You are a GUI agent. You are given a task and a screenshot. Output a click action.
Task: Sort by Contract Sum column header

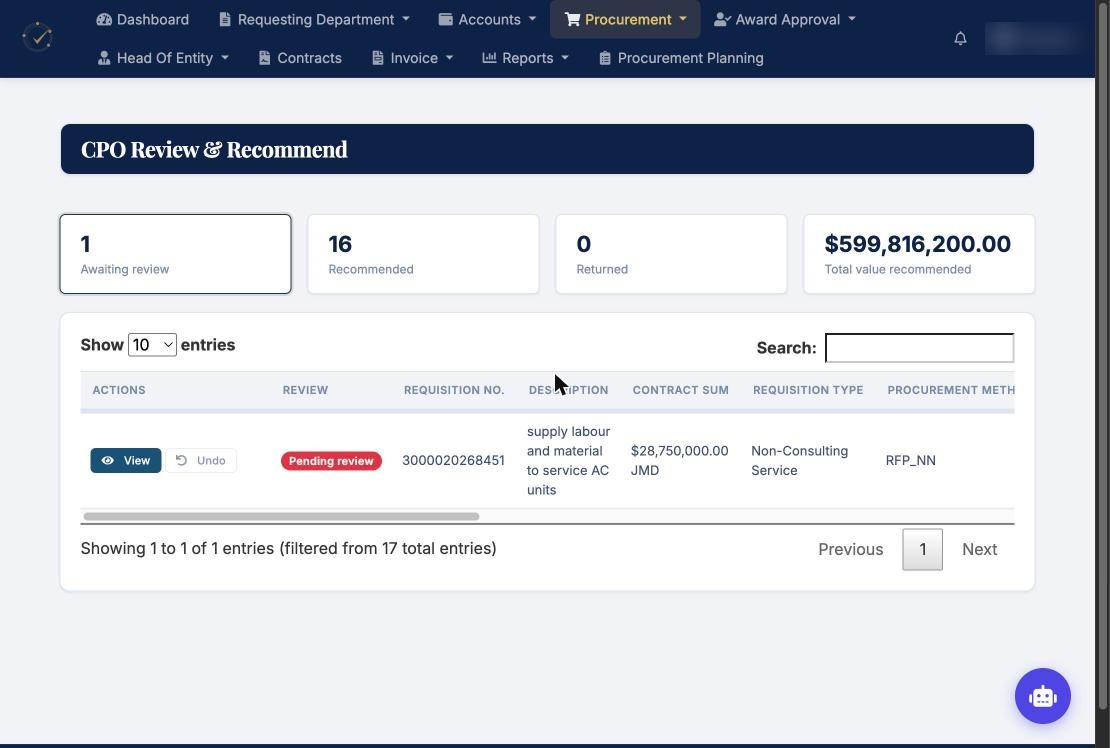(680, 390)
